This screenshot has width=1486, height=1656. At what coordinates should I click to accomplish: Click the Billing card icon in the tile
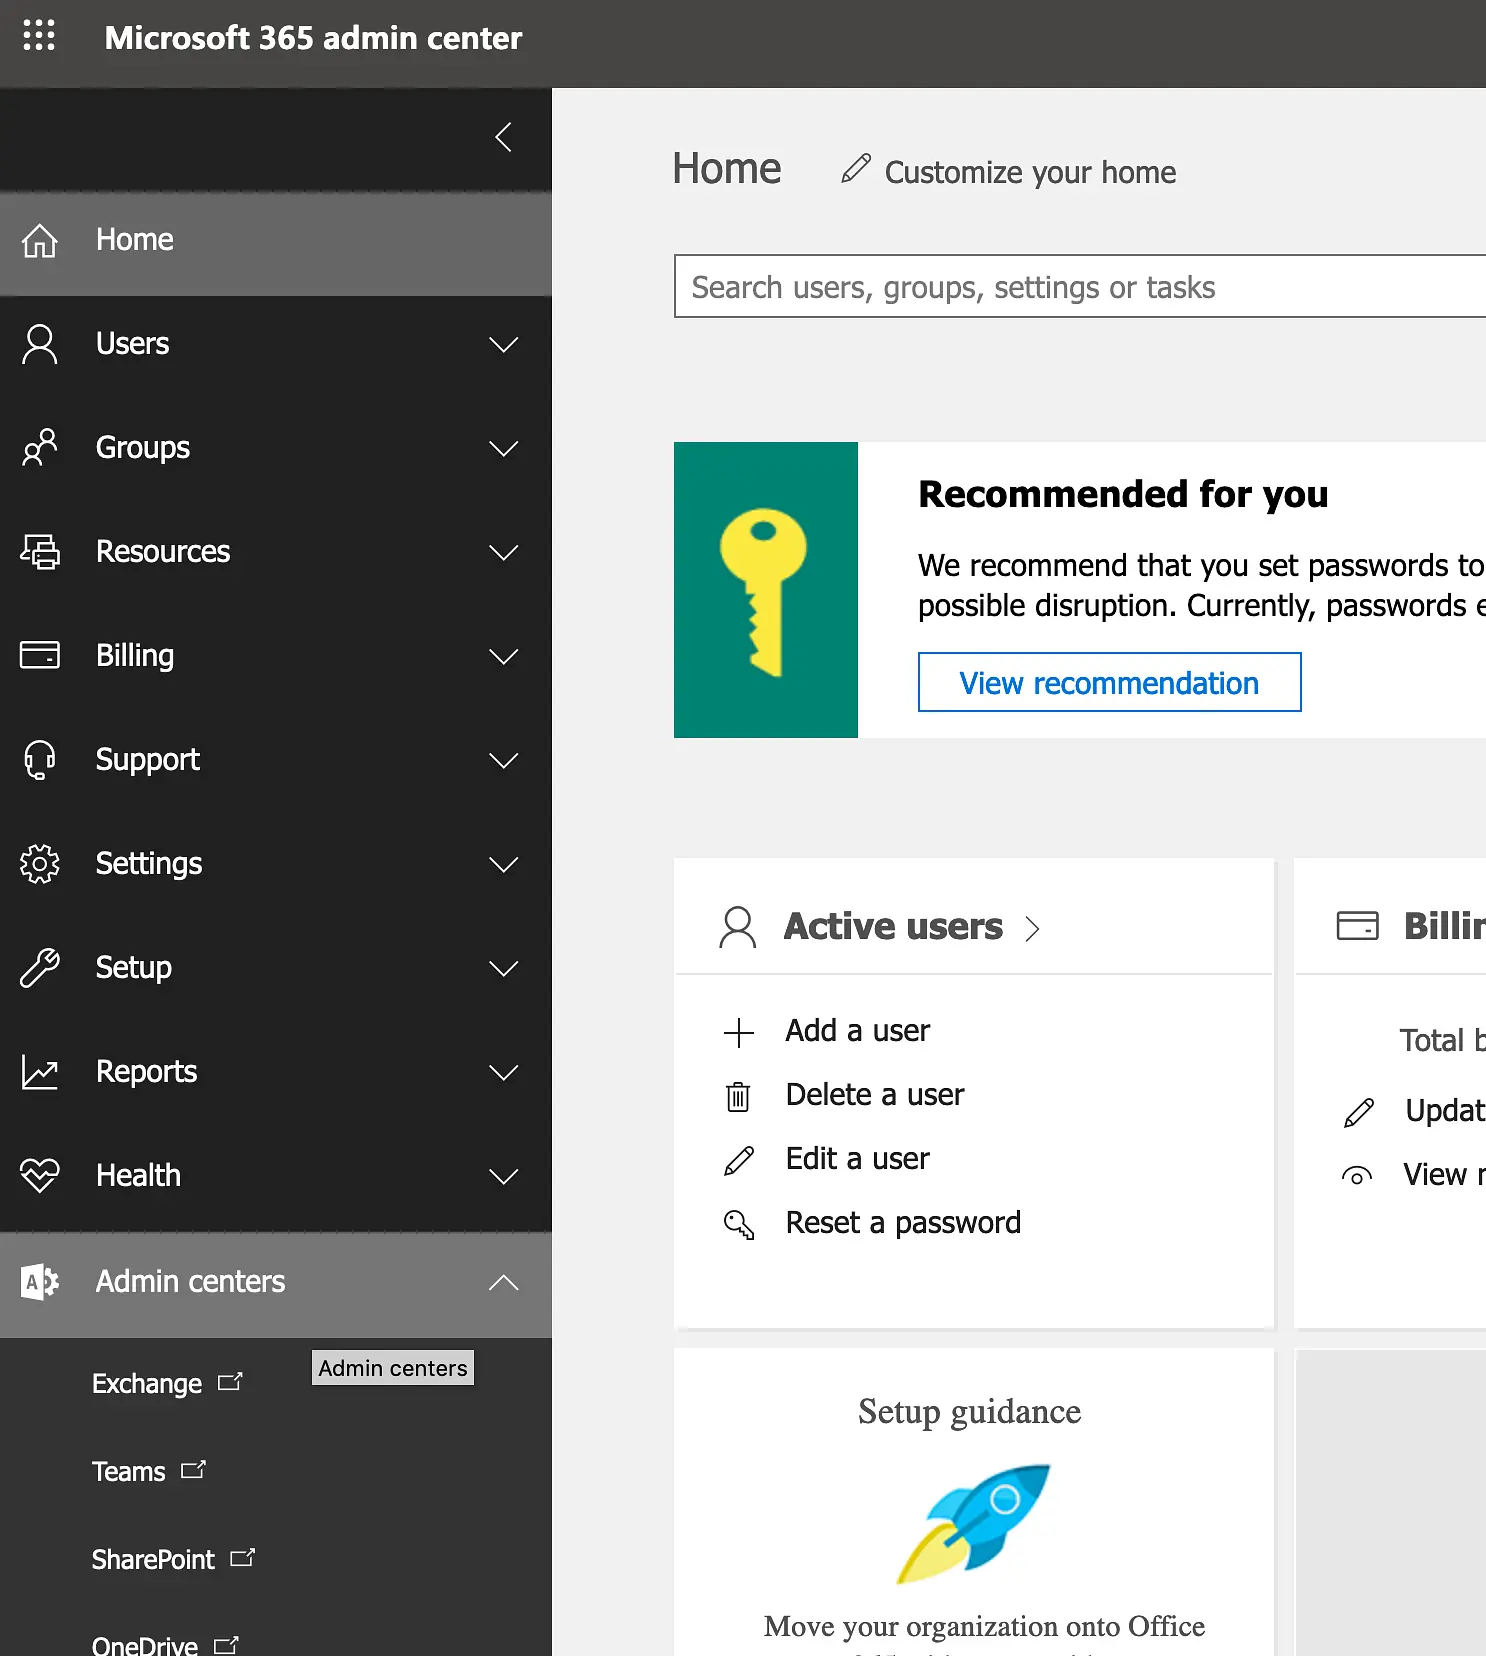tap(1357, 925)
